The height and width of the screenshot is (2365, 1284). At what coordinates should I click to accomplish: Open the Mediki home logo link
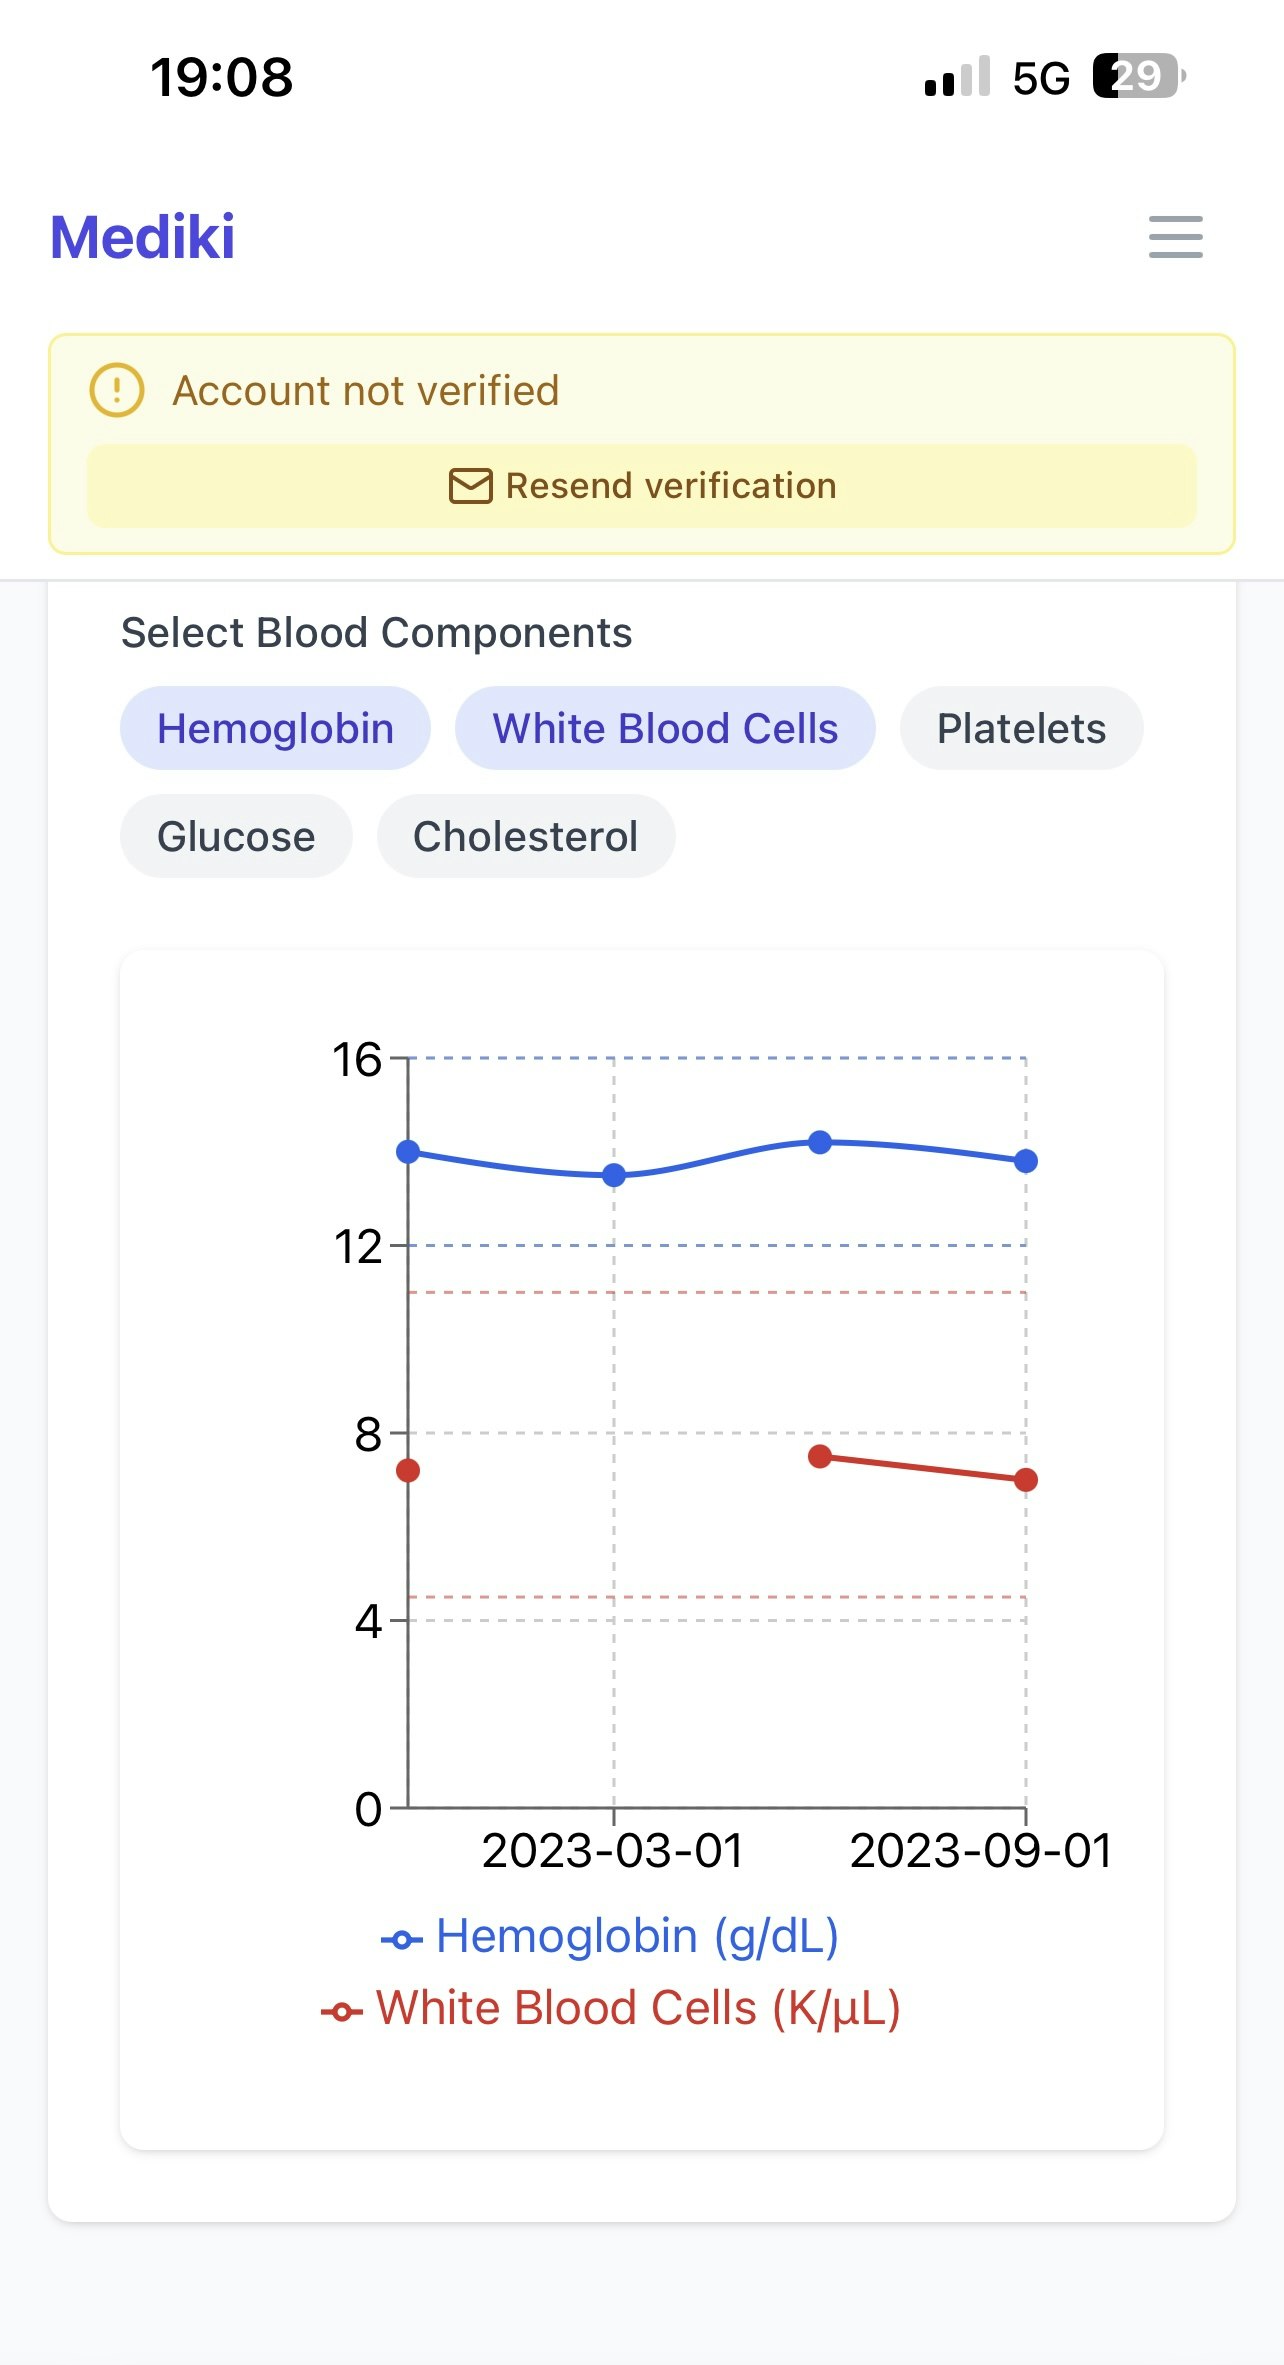coord(143,237)
